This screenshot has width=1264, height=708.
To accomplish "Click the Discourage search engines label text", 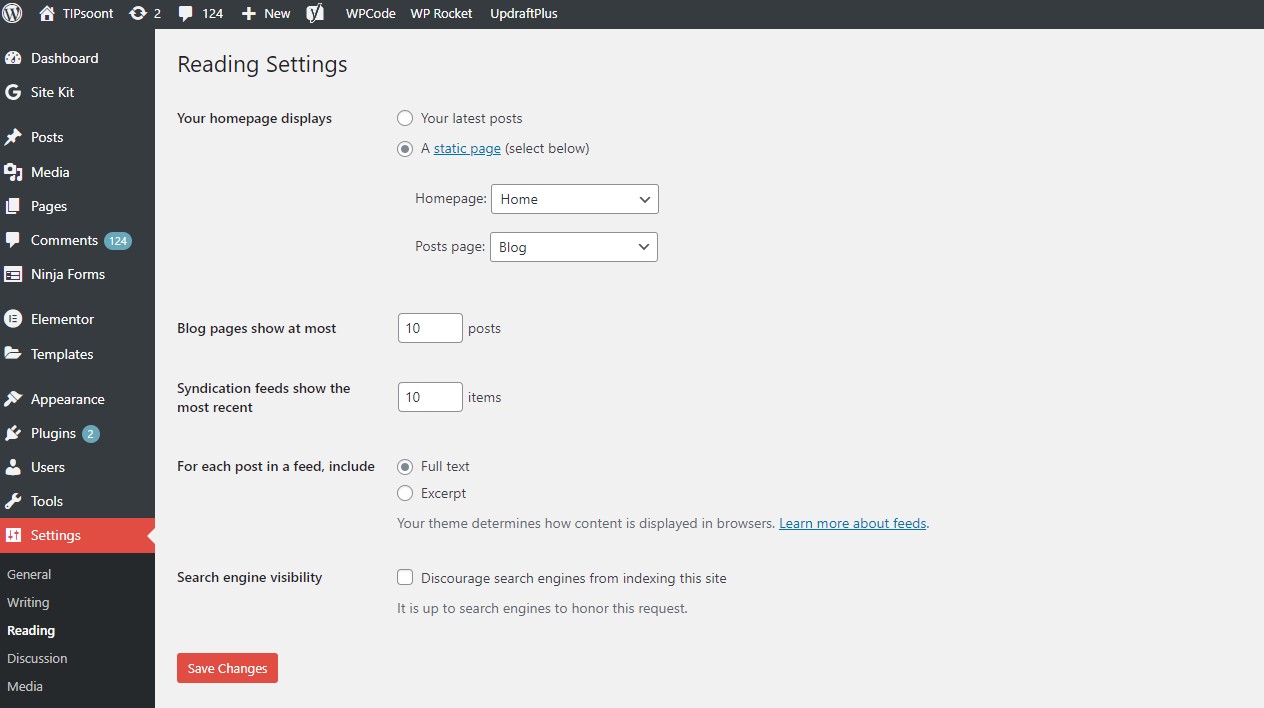I will 574,578.
